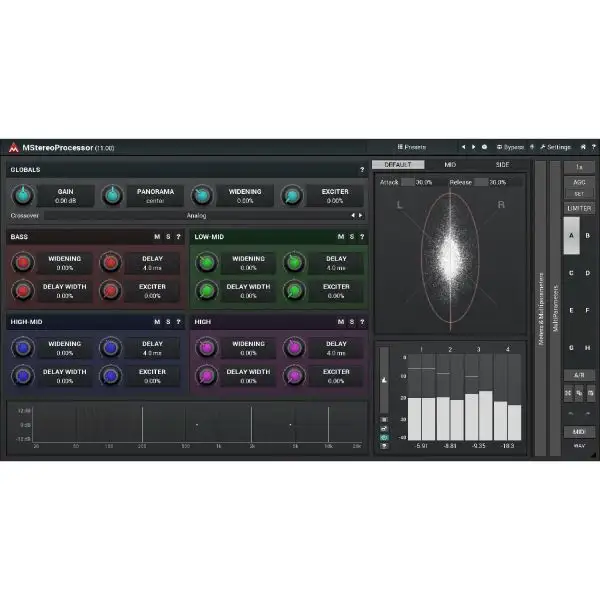Load the next preset with right arrow
This screenshot has height=600, width=600.
tap(473, 147)
